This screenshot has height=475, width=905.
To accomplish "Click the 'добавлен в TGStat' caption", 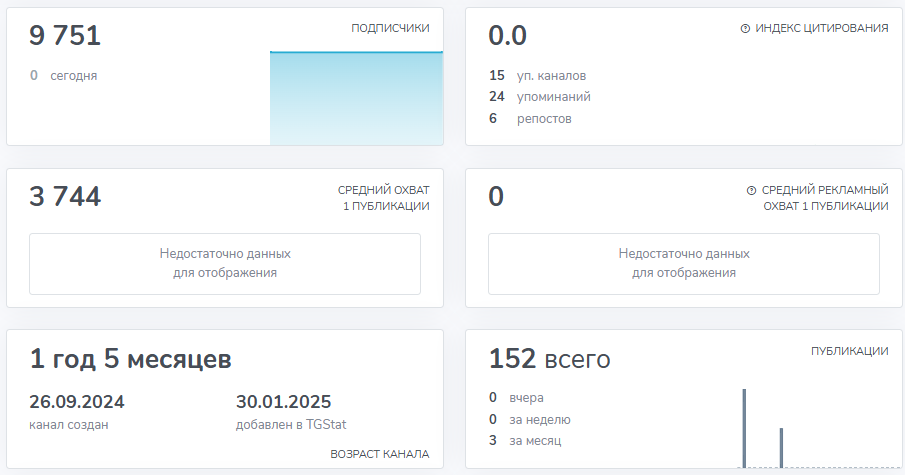I will (291, 425).
